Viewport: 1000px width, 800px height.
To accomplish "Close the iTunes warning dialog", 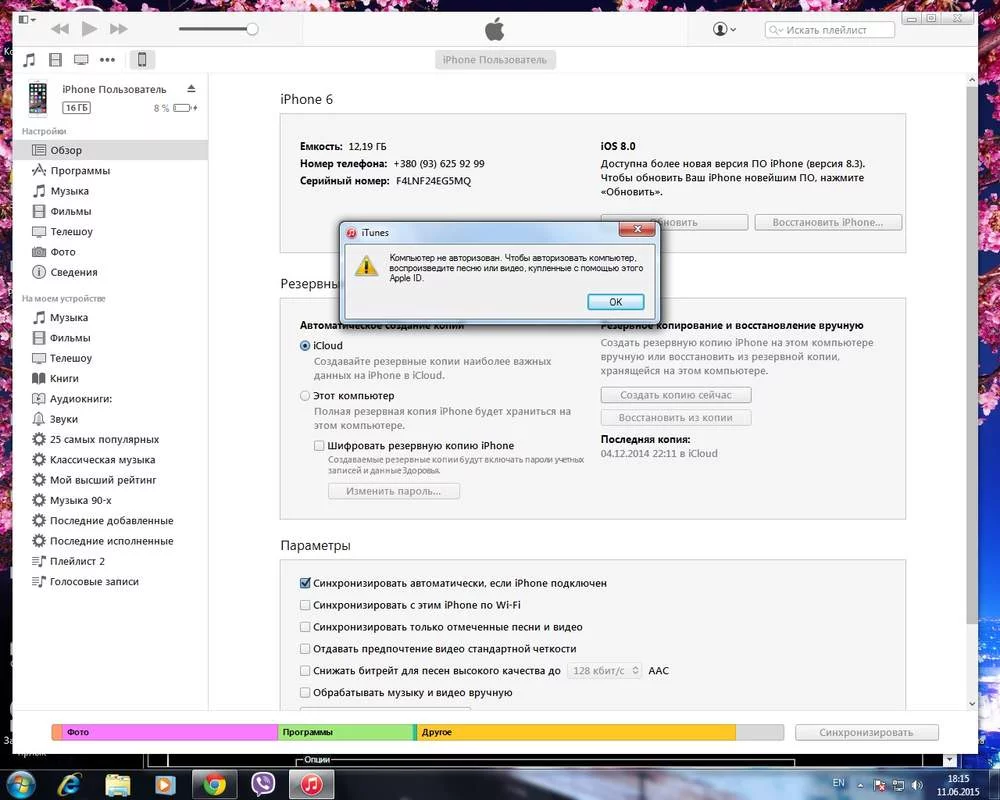I will point(637,229).
